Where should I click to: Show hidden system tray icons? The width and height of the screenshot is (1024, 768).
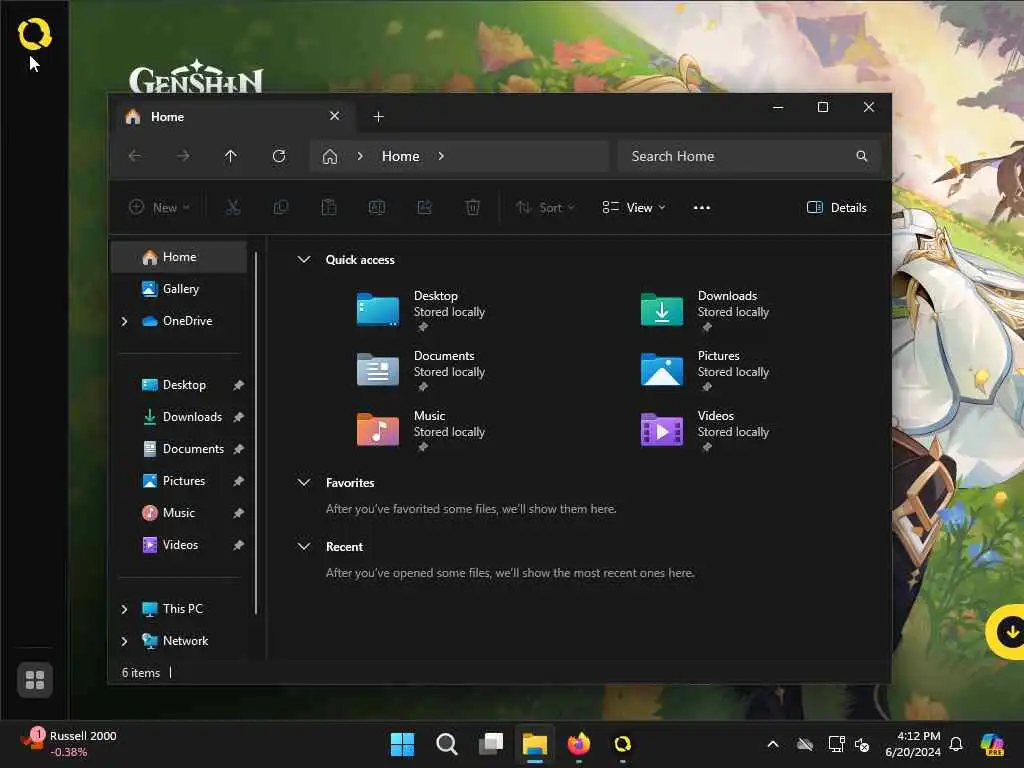[x=773, y=744]
